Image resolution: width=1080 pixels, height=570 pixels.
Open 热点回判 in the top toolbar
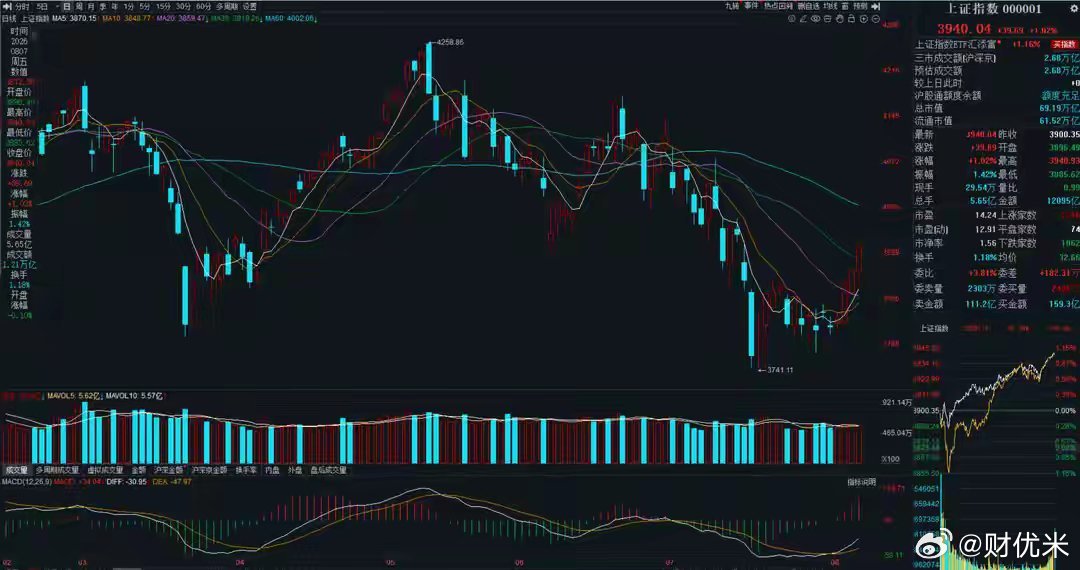pyautogui.click(x=778, y=6)
